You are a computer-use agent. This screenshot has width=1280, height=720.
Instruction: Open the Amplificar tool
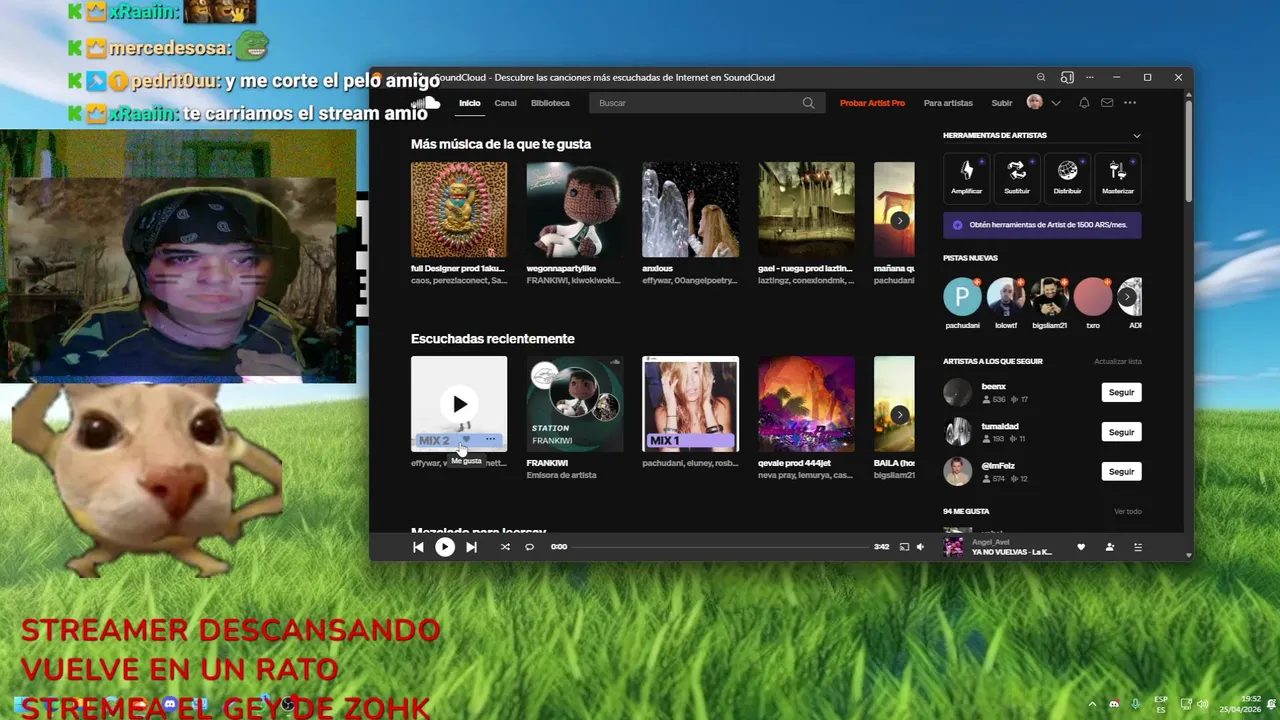966,177
